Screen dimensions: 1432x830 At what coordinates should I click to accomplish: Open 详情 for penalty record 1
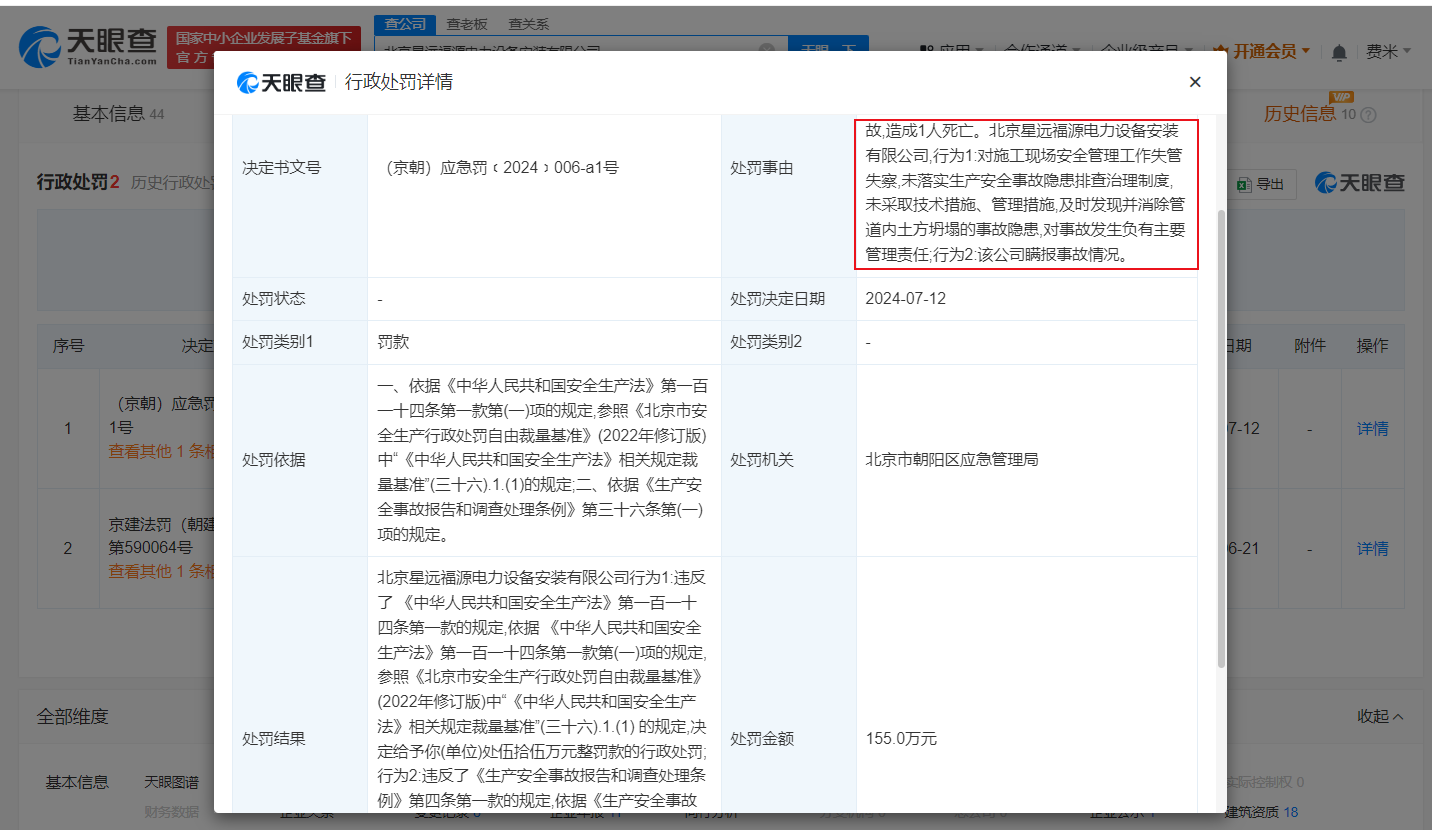pyautogui.click(x=1372, y=428)
